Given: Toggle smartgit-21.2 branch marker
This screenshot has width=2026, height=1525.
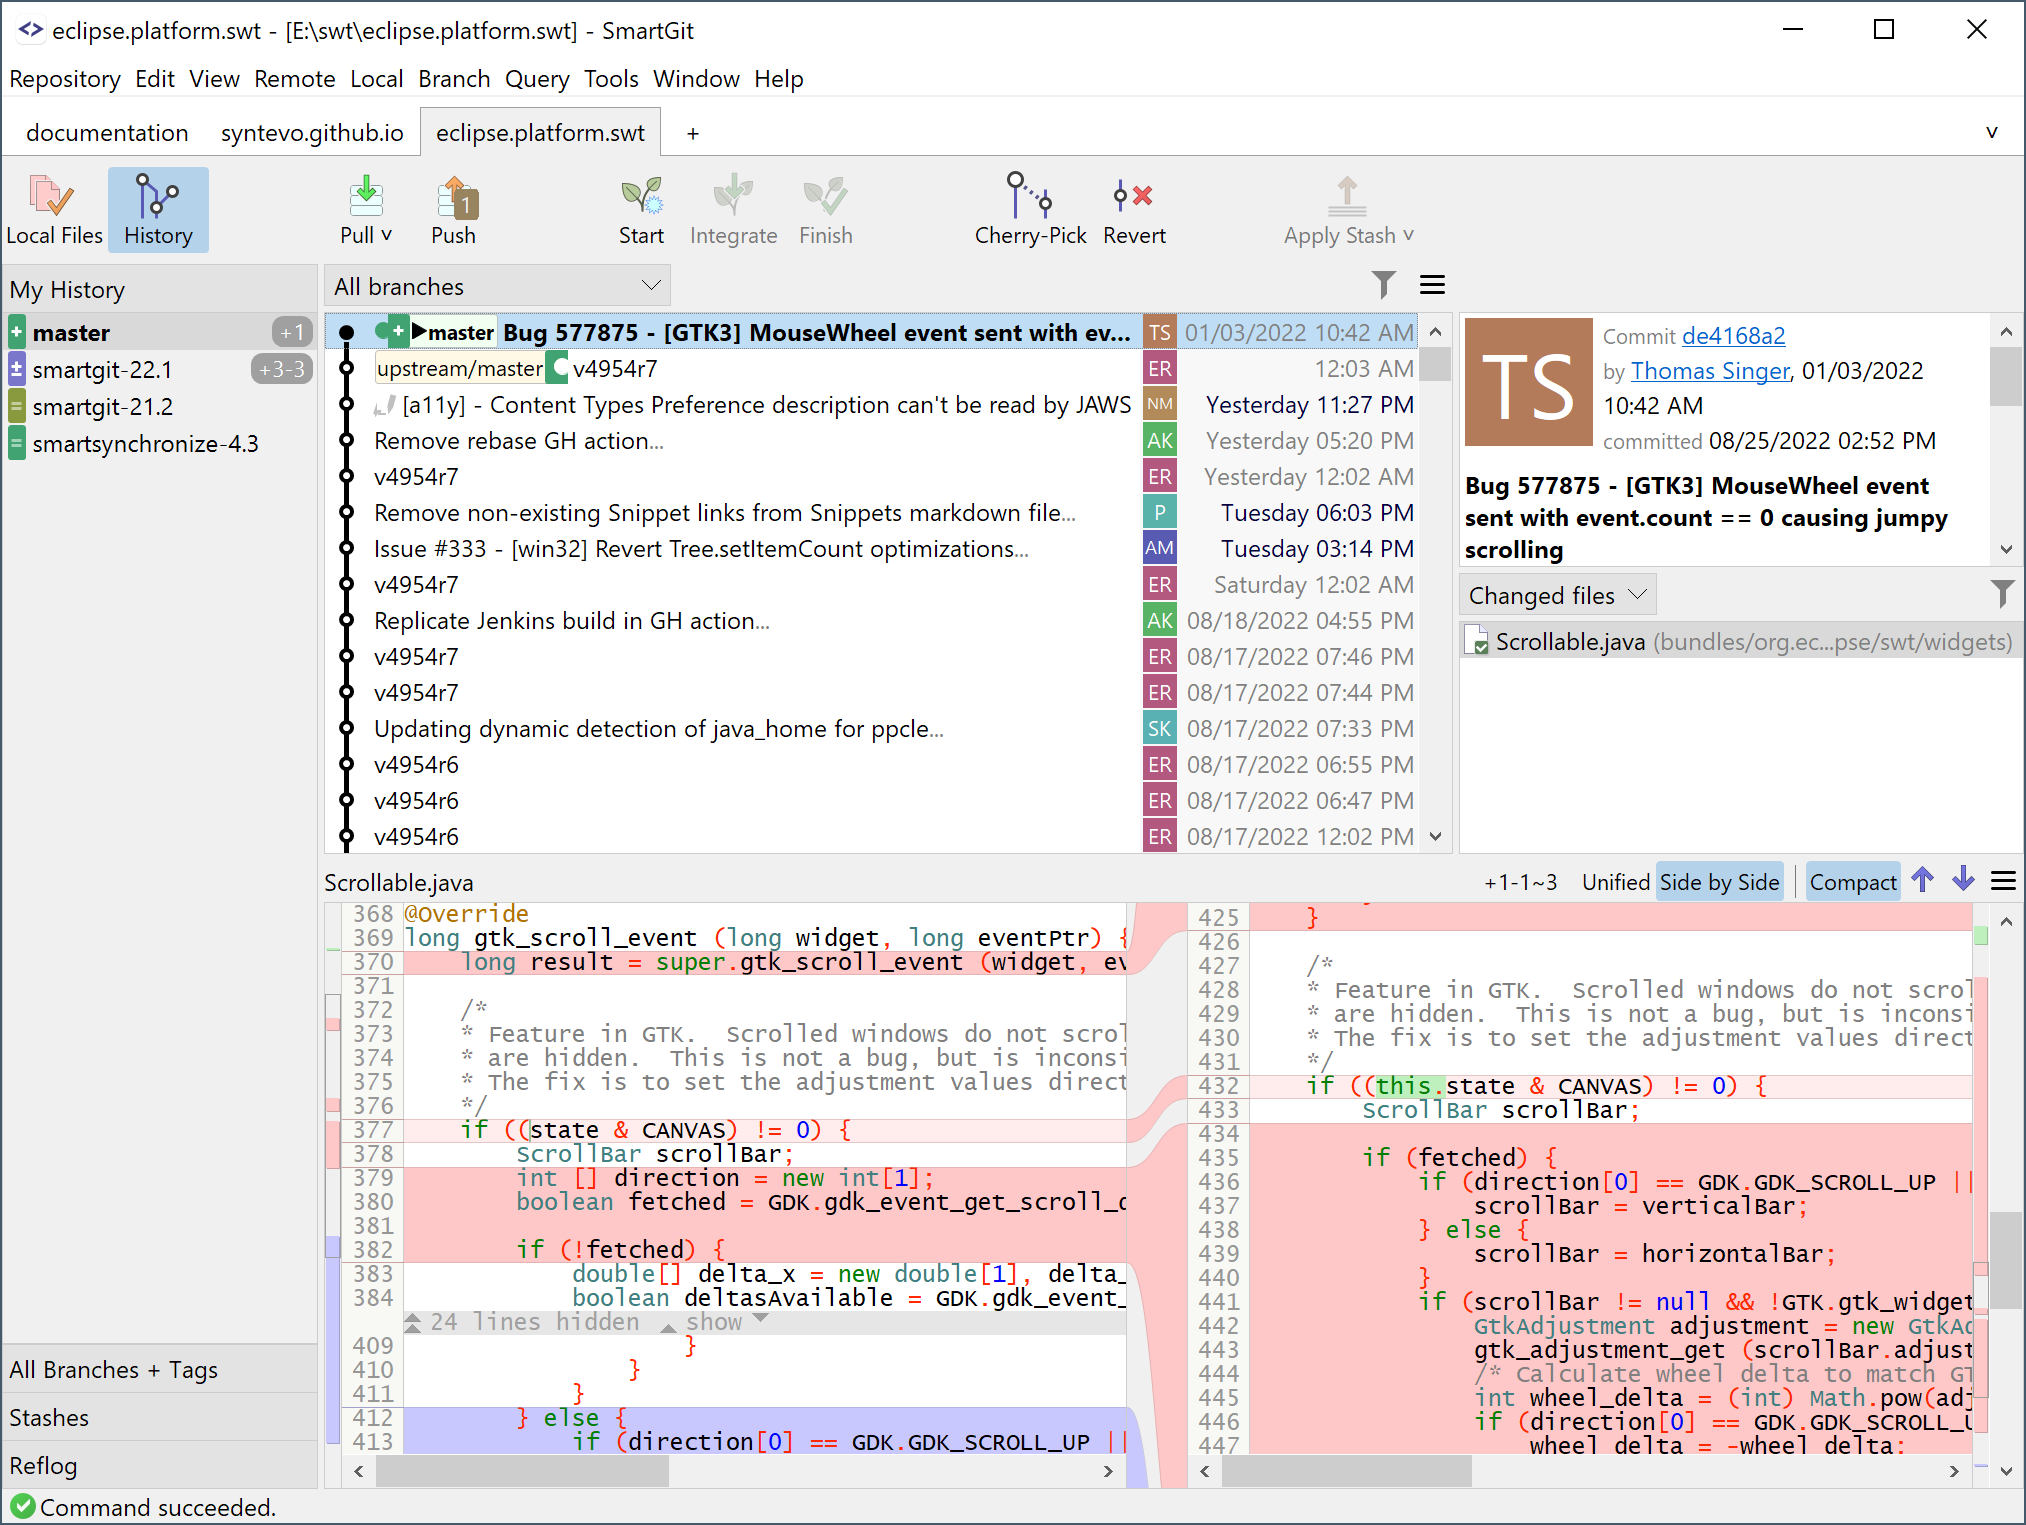Looking at the screenshot, I should (x=17, y=406).
